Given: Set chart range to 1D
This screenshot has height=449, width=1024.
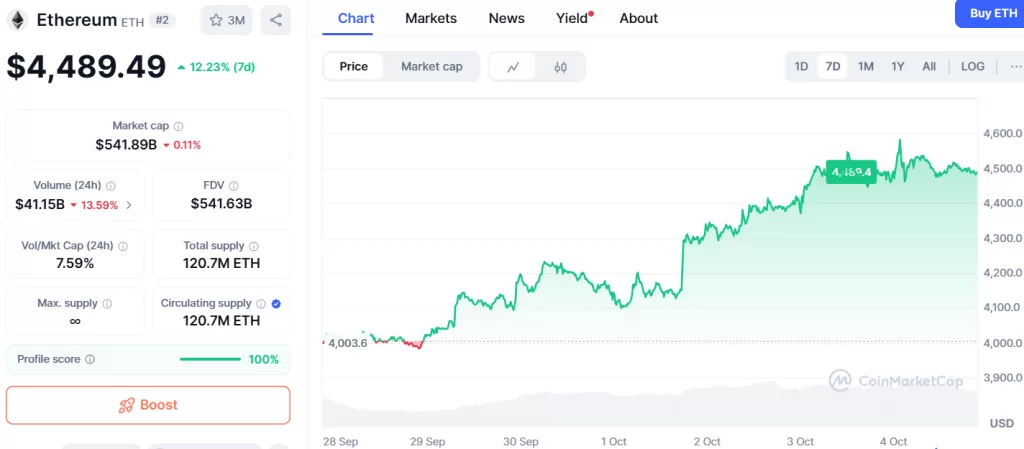Looking at the screenshot, I should [801, 67].
